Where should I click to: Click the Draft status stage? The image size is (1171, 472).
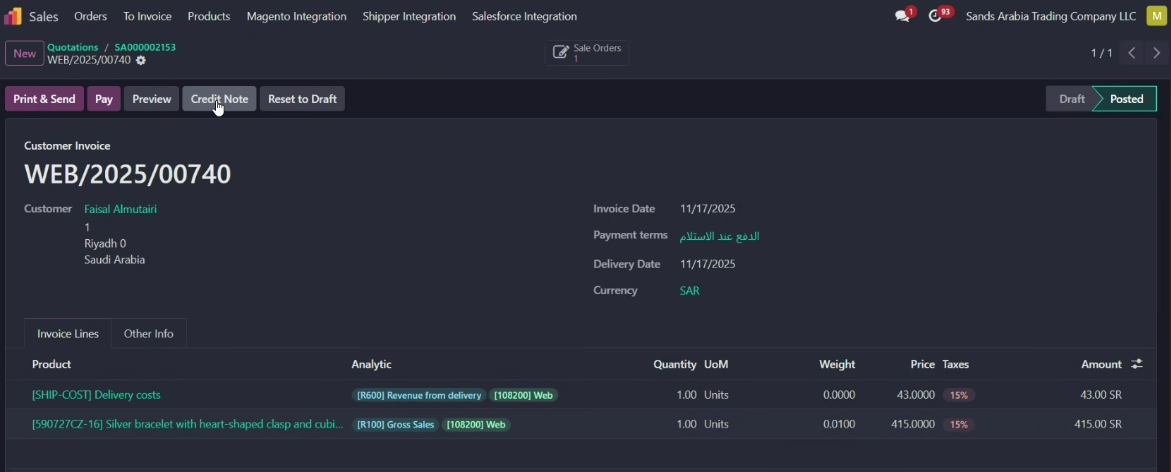(1072, 99)
